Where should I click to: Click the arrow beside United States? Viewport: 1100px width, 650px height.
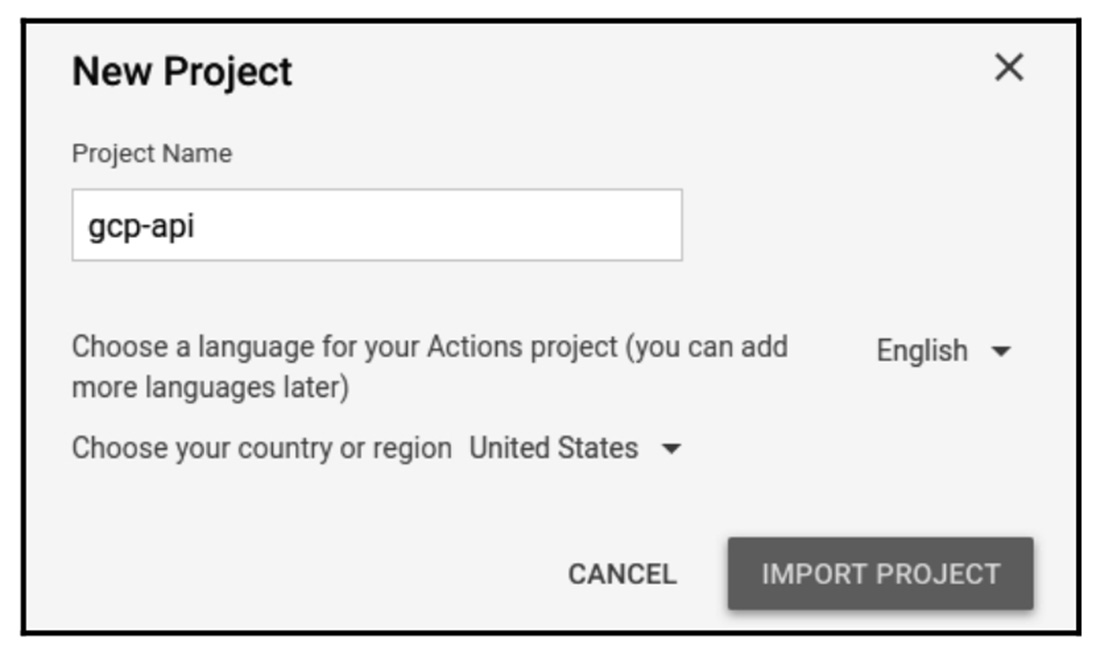[x=672, y=449]
